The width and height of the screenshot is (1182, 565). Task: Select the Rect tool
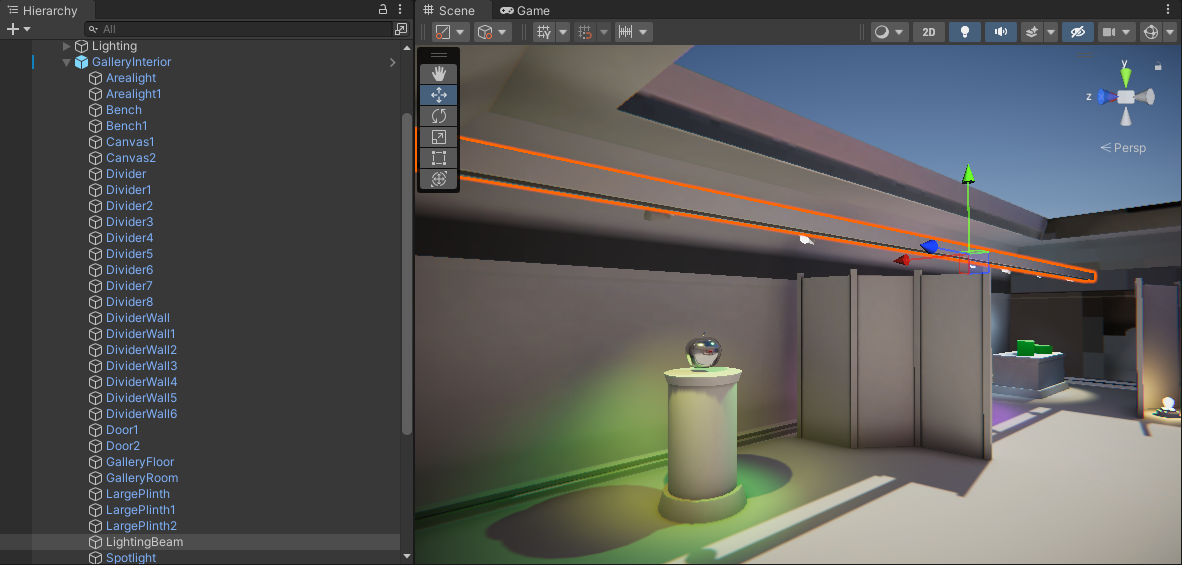tap(438, 158)
